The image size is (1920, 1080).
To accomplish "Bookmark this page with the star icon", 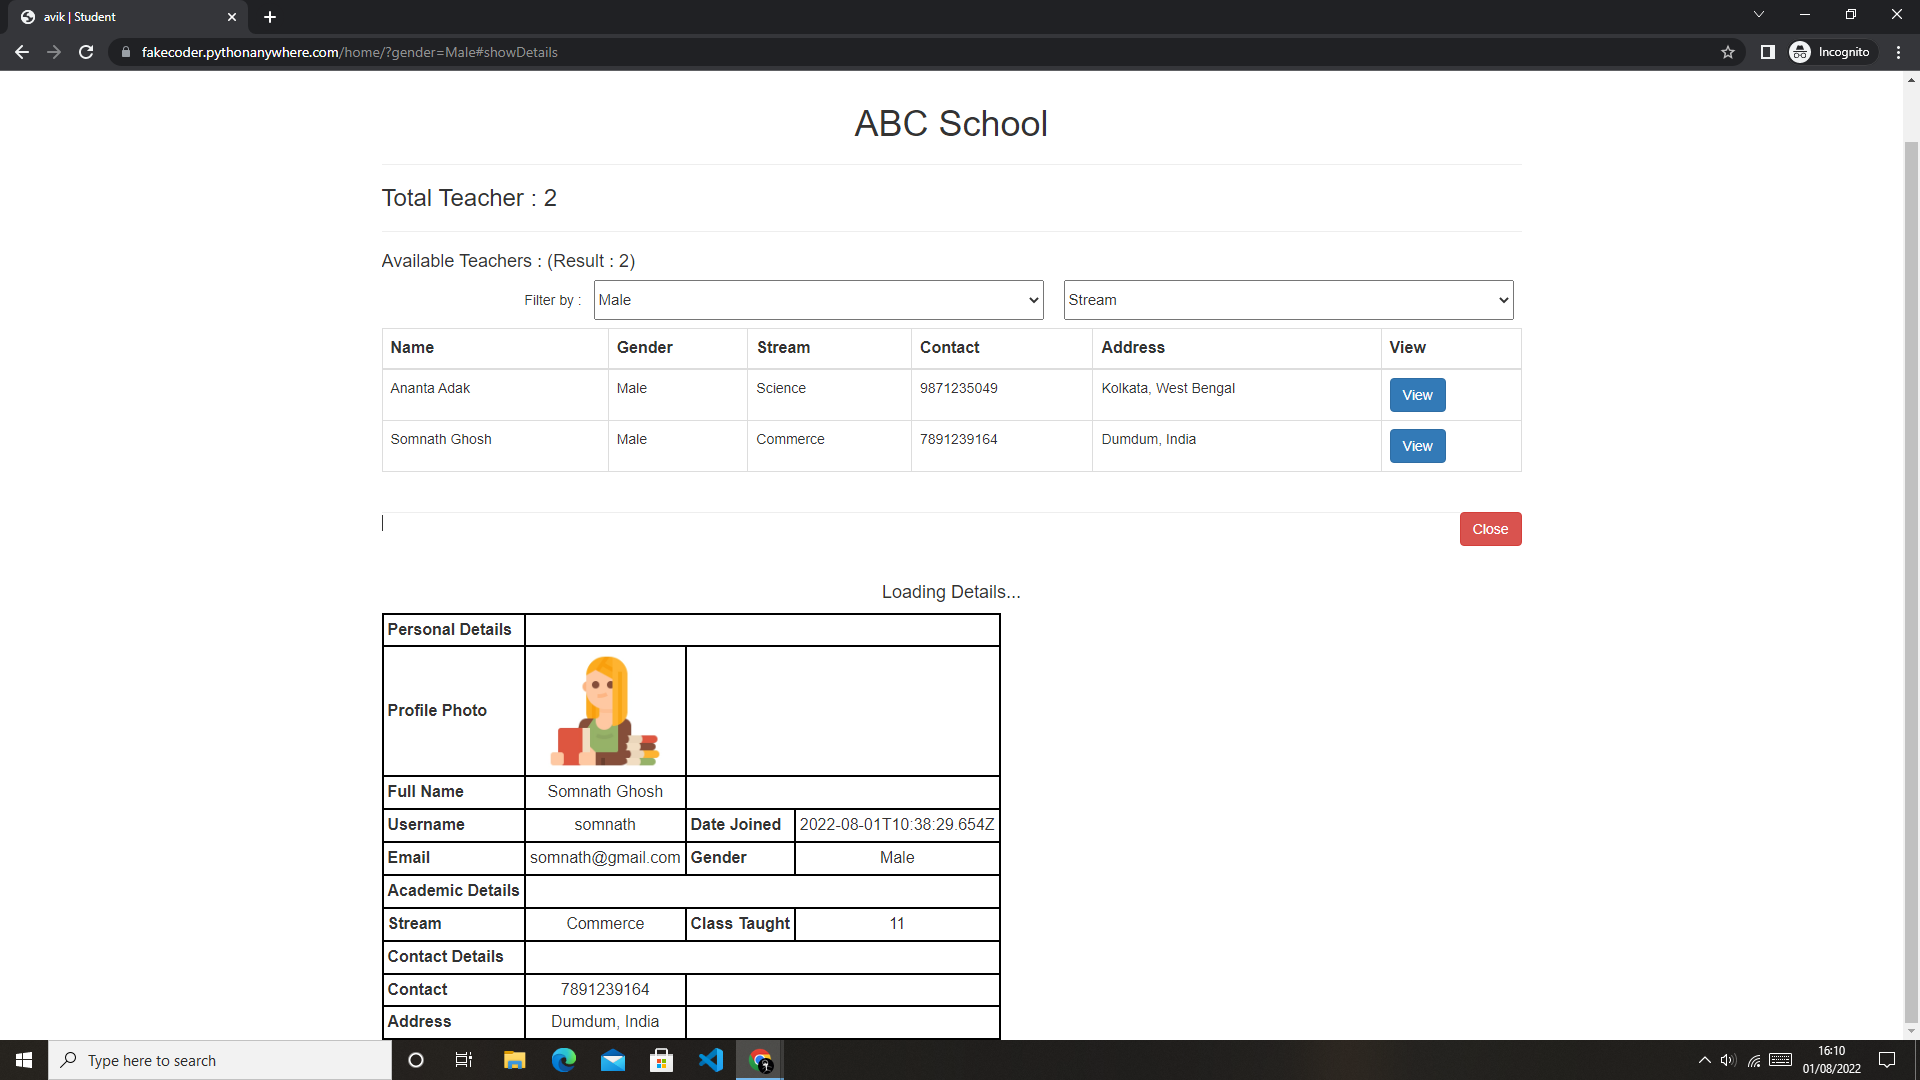I will (1729, 52).
